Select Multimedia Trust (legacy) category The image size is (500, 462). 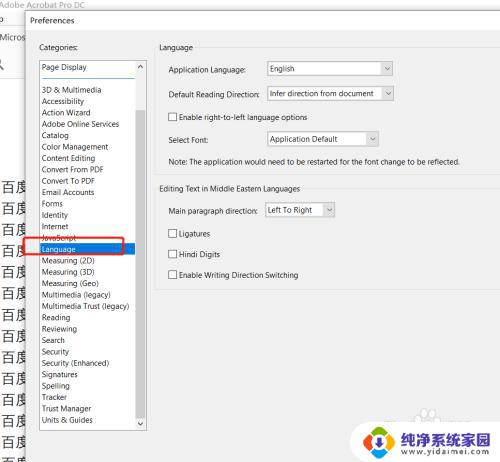click(x=85, y=306)
